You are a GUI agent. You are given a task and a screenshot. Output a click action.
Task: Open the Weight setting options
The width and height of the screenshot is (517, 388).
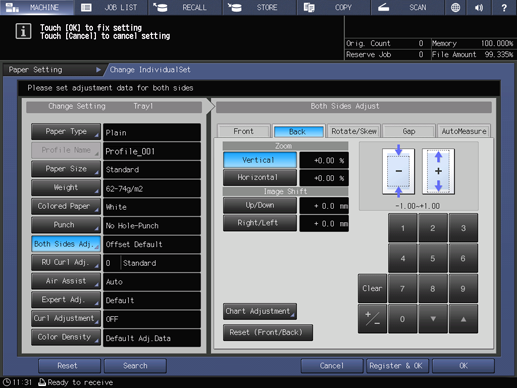point(66,188)
